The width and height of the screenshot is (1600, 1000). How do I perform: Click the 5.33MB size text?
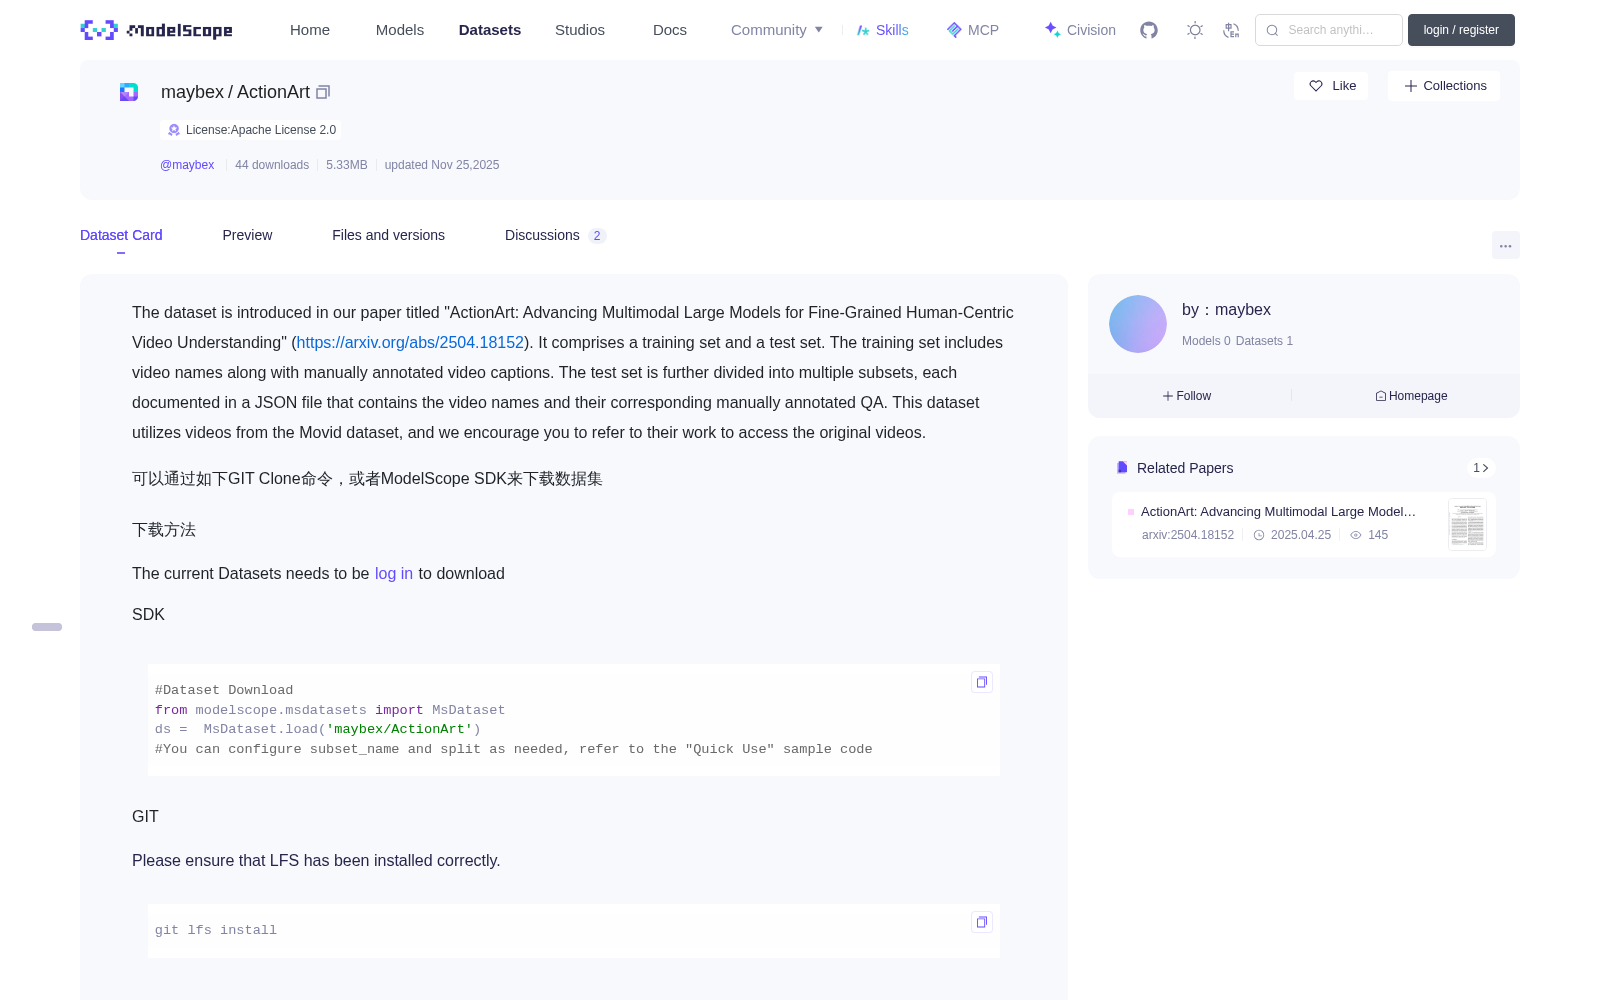click(x=347, y=165)
